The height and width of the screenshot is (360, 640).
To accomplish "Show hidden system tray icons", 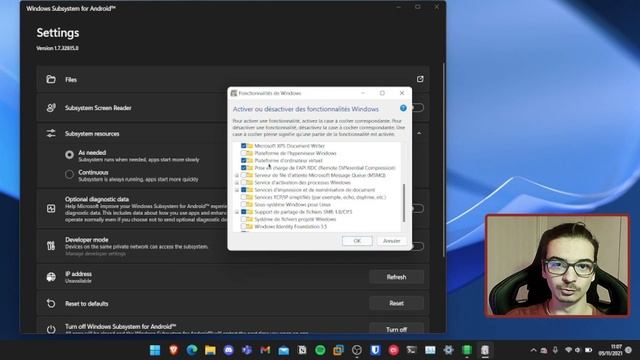I will 533,350.
